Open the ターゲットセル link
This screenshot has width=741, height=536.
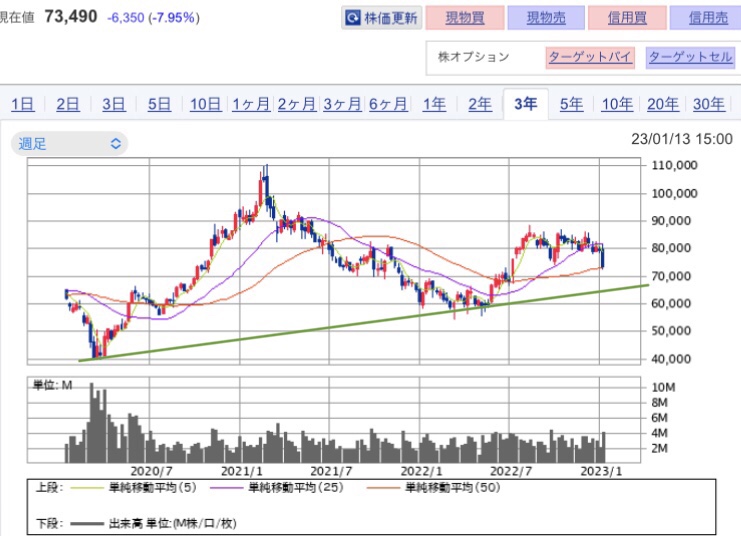(690, 58)
